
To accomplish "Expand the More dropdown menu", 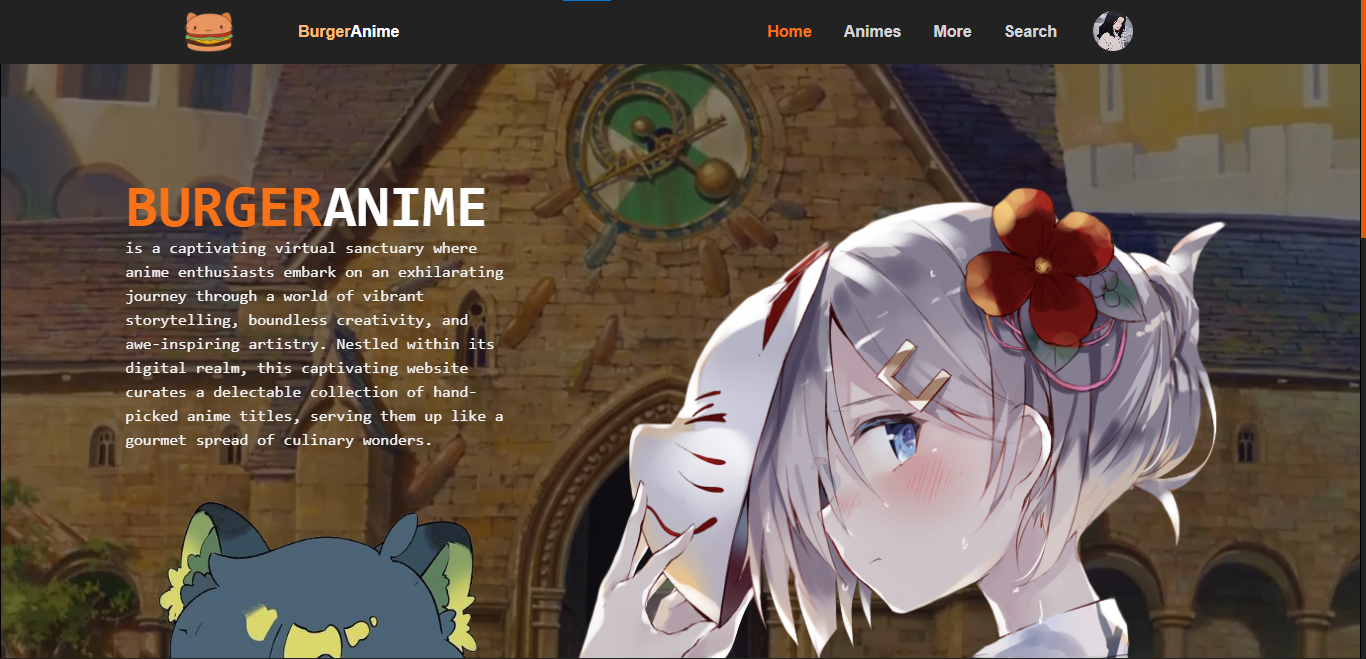I will pyautogui.click(x=951, y=31).
